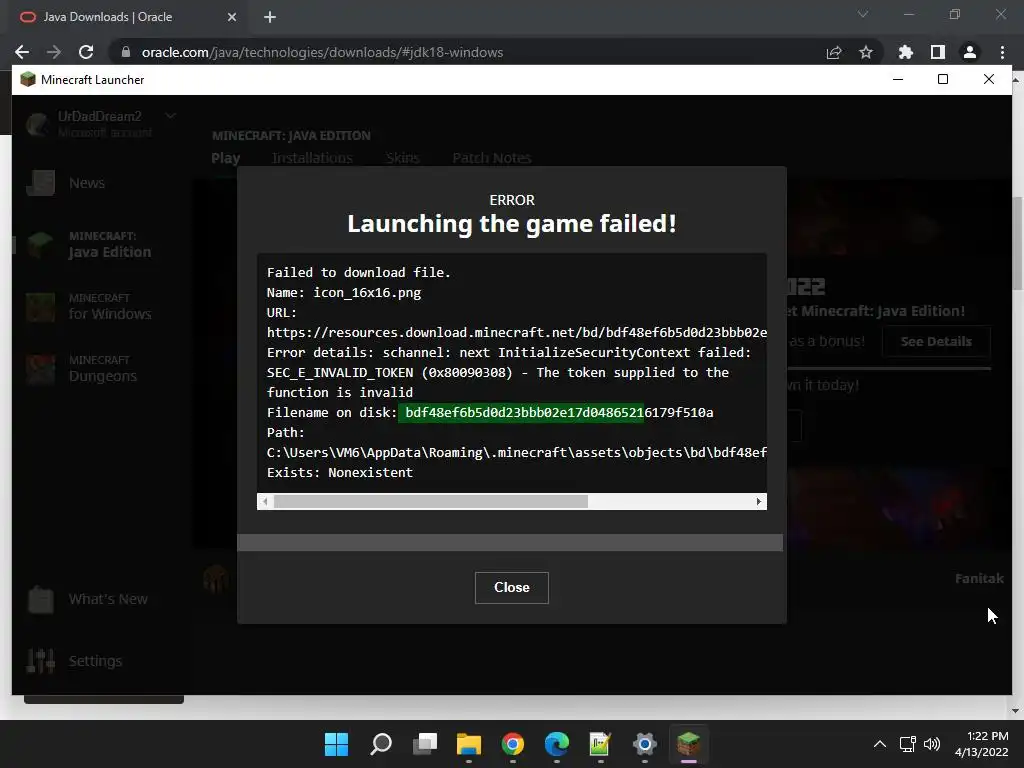Click the Minecraft Launcher taskbar icon
The image size is (1024, 768).
tap(688, 744)
